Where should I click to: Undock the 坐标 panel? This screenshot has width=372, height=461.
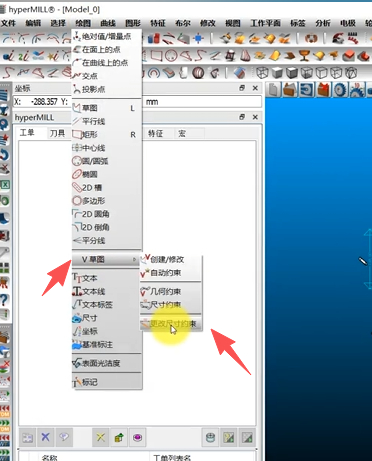click(242, 88)
